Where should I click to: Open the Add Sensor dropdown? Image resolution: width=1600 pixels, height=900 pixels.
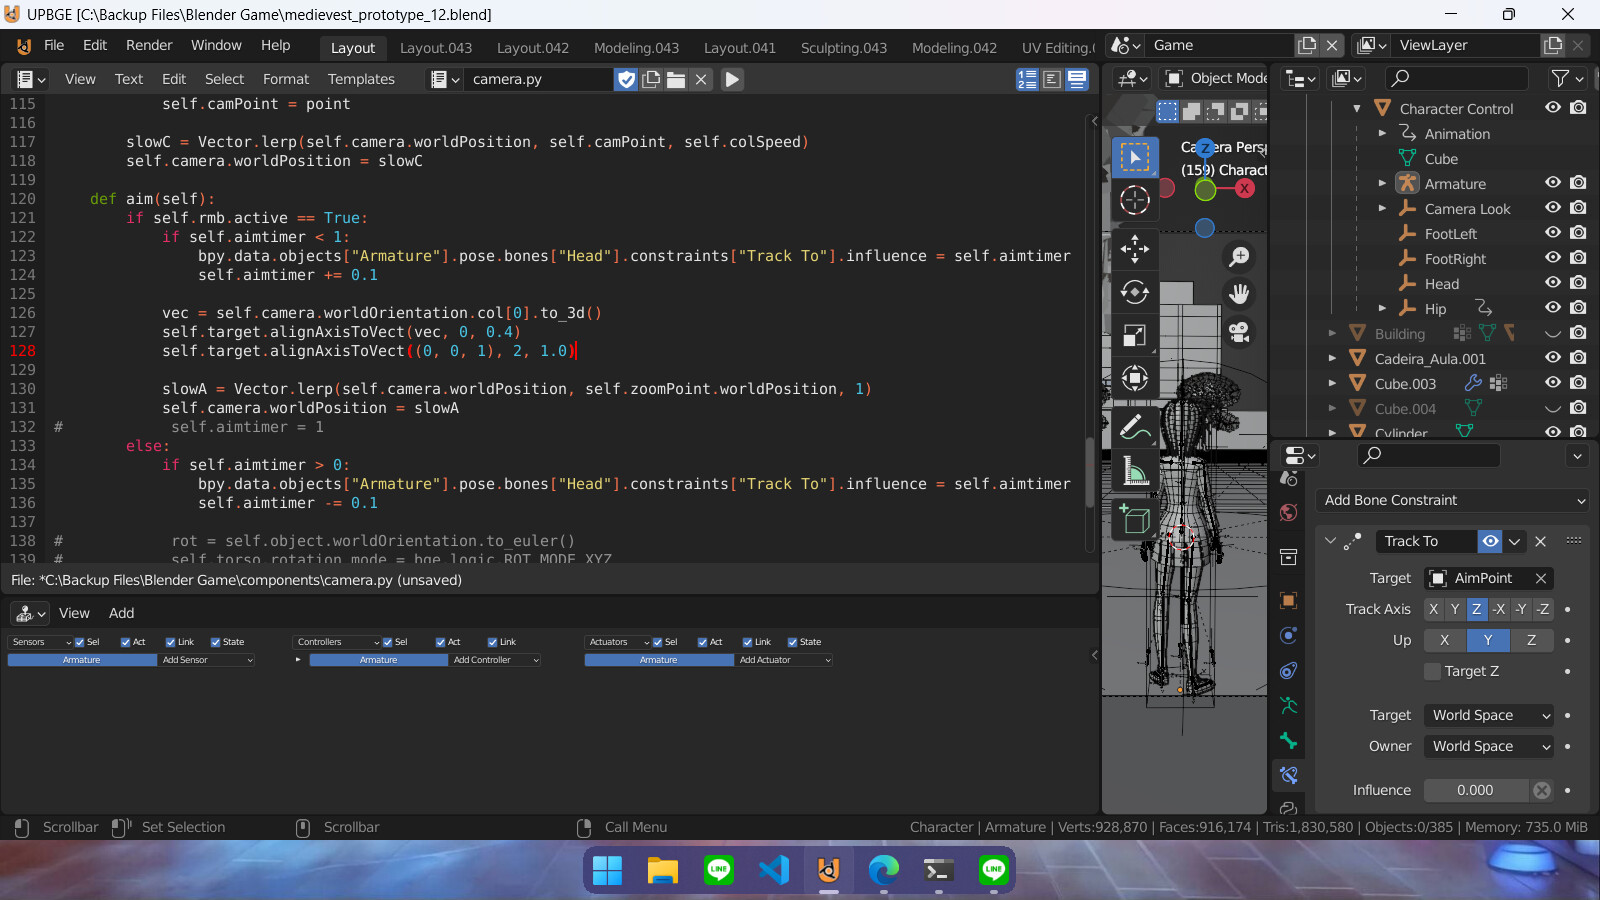pyautogui.click(x=207, y=660)
